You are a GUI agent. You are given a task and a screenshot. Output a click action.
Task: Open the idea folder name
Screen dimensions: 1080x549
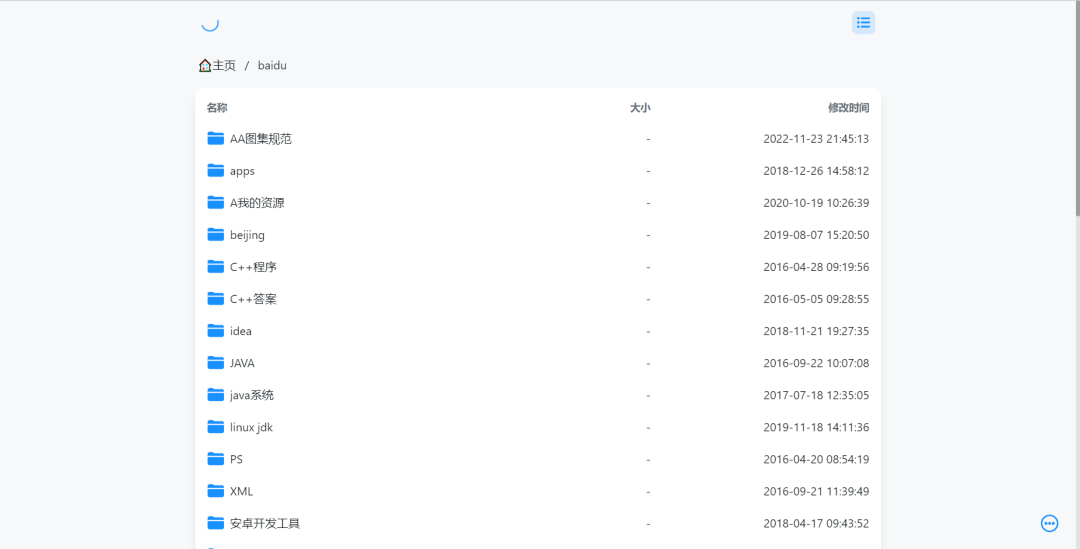(240, 331)
